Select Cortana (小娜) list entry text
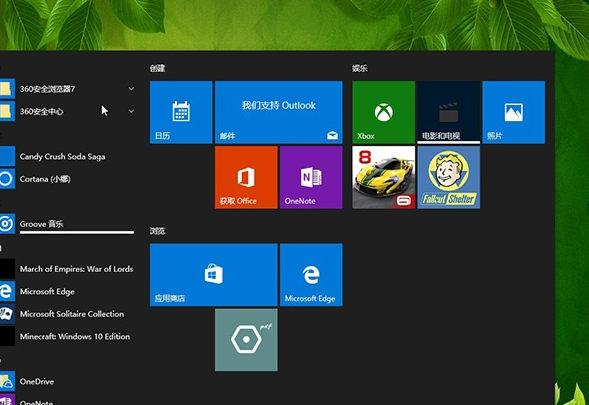The height and width of the screenshot is (405, 589). (45, 179)
